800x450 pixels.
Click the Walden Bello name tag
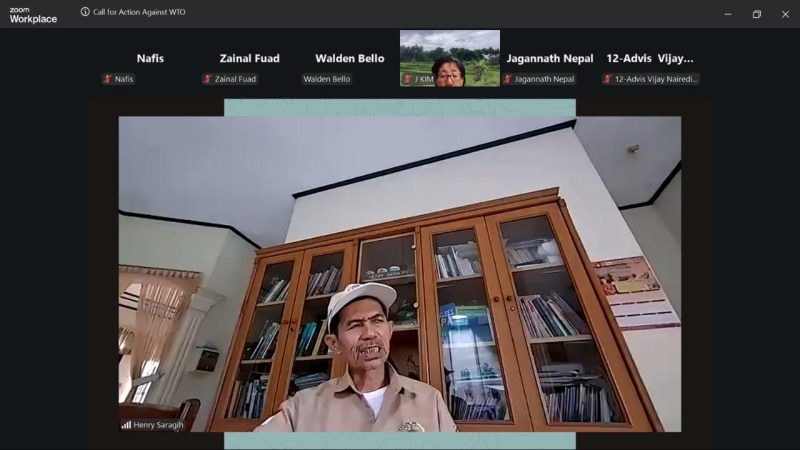click(x=327, y=79)
